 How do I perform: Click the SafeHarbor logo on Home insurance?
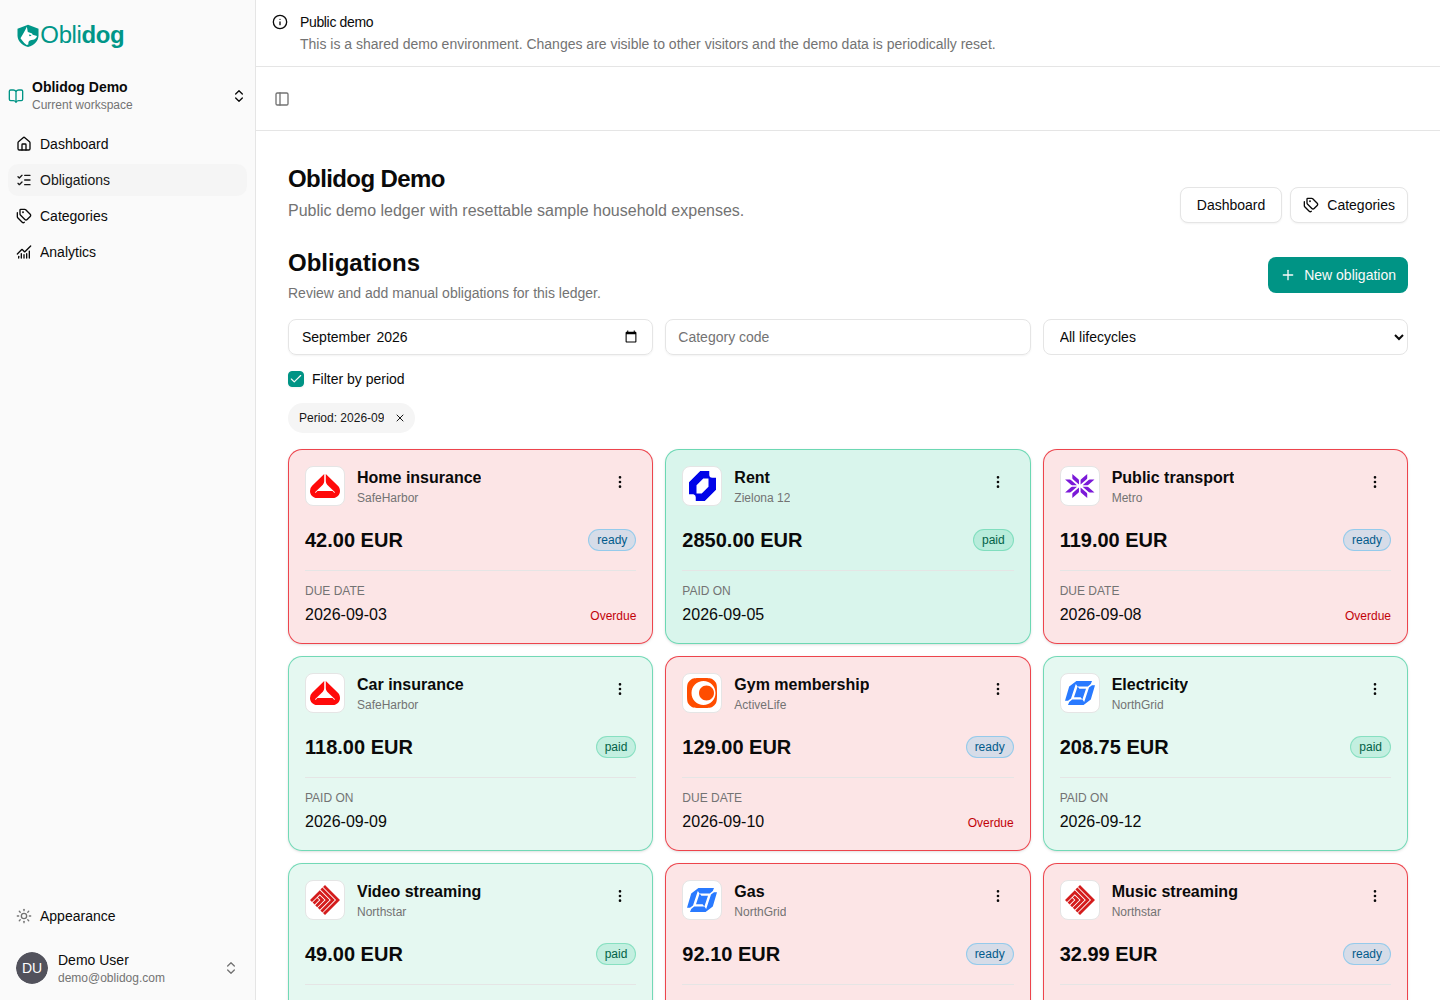pos(325,486)
